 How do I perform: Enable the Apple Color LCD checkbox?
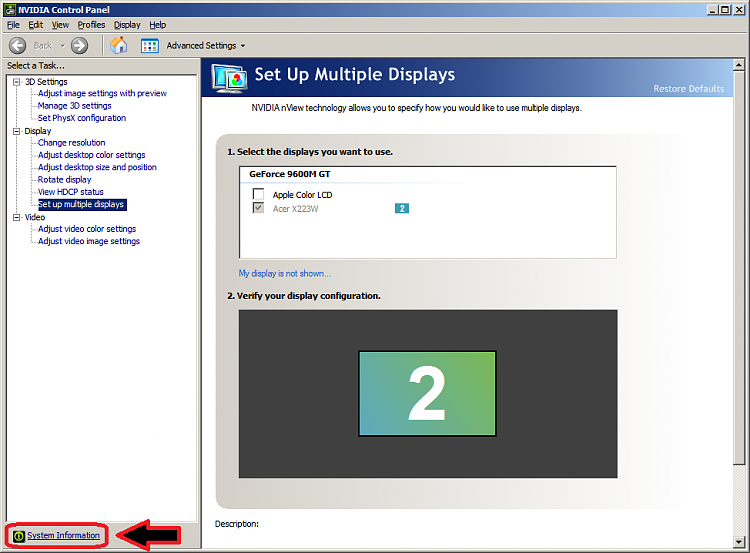pos(258,194)
